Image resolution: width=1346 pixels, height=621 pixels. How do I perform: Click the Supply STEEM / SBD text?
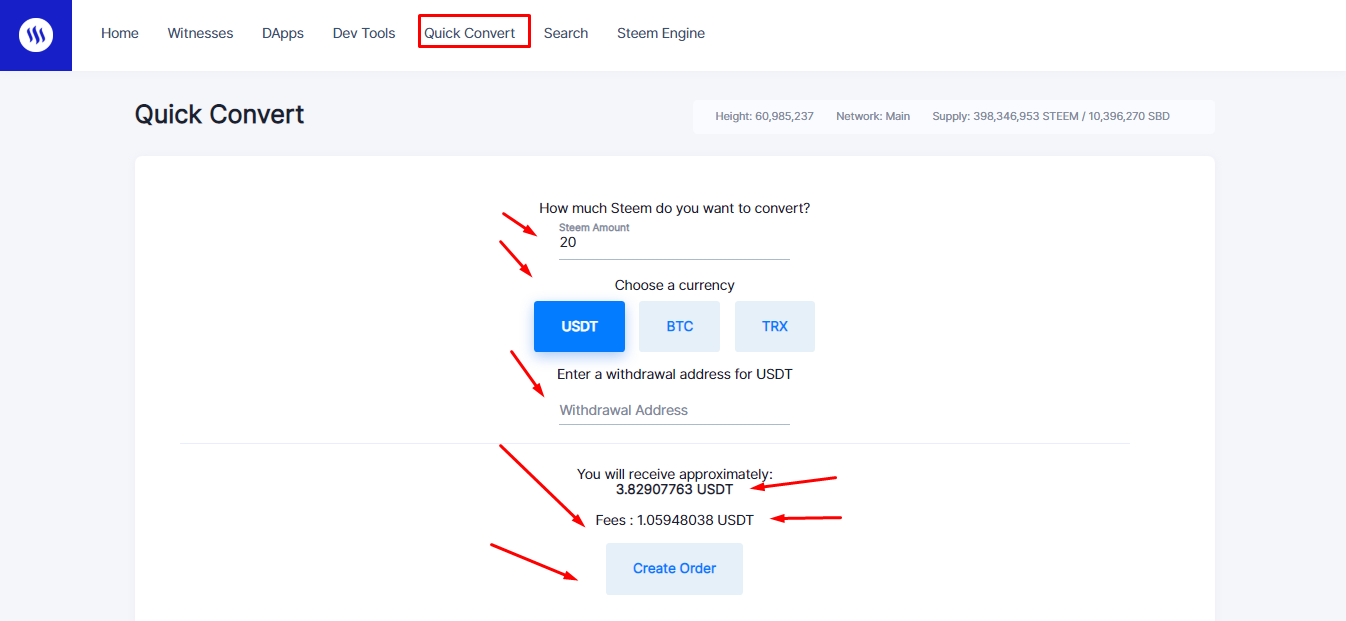[x=1051, y=116]
